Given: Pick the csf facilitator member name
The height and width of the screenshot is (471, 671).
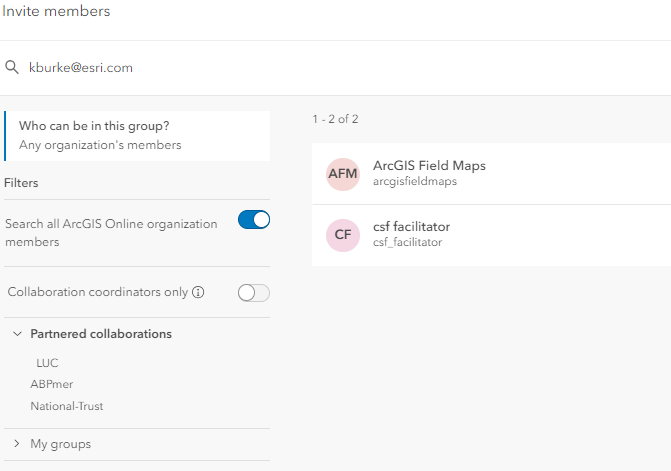Looking at the screenshot, I should [x=411, y=227].
